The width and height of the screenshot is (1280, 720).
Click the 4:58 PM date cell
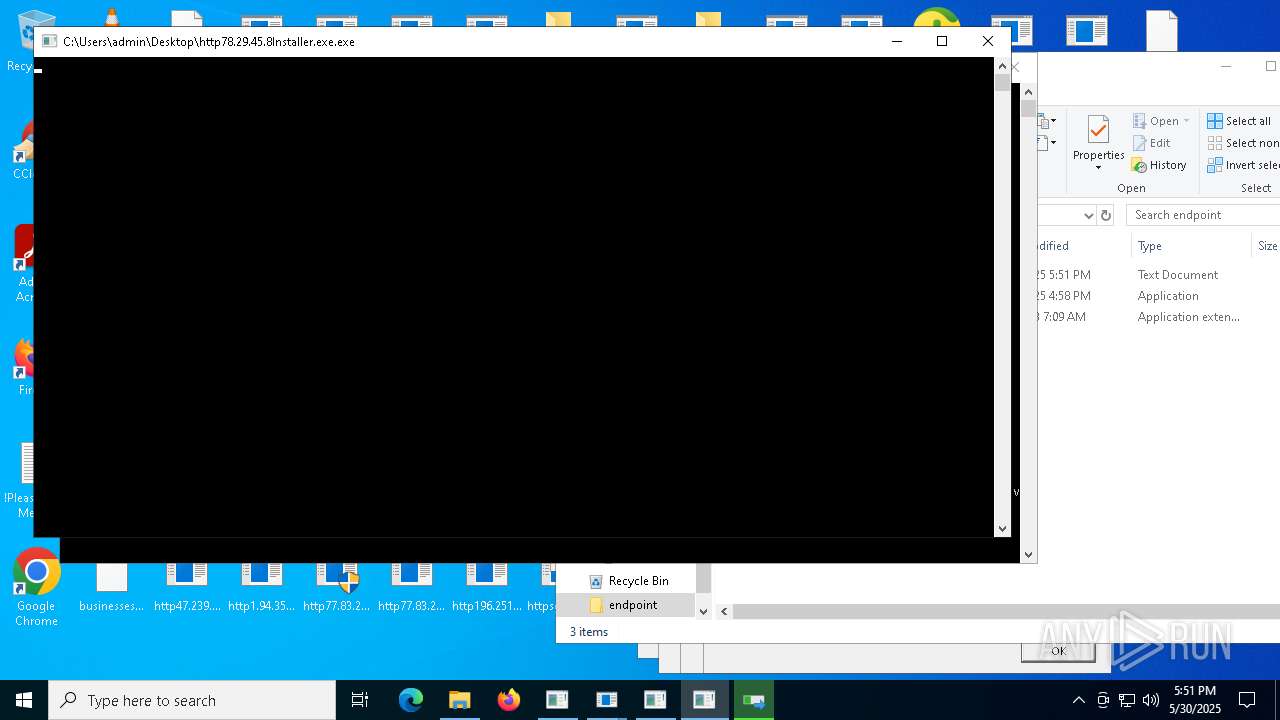point(1064,296)
